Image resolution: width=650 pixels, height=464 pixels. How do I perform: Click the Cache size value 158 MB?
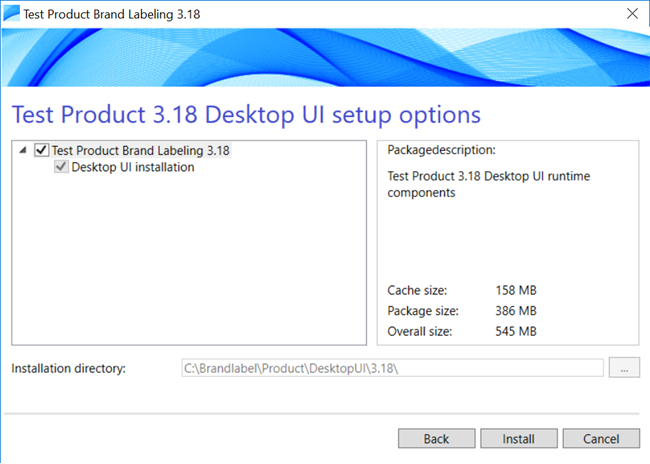(x=516, y=290)
